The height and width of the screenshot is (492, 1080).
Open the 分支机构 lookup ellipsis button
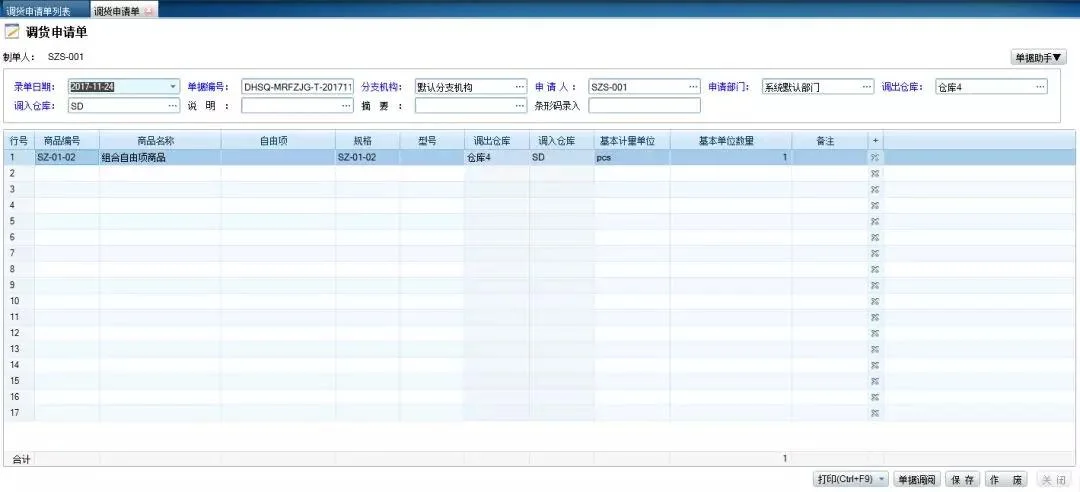point(520,87)
